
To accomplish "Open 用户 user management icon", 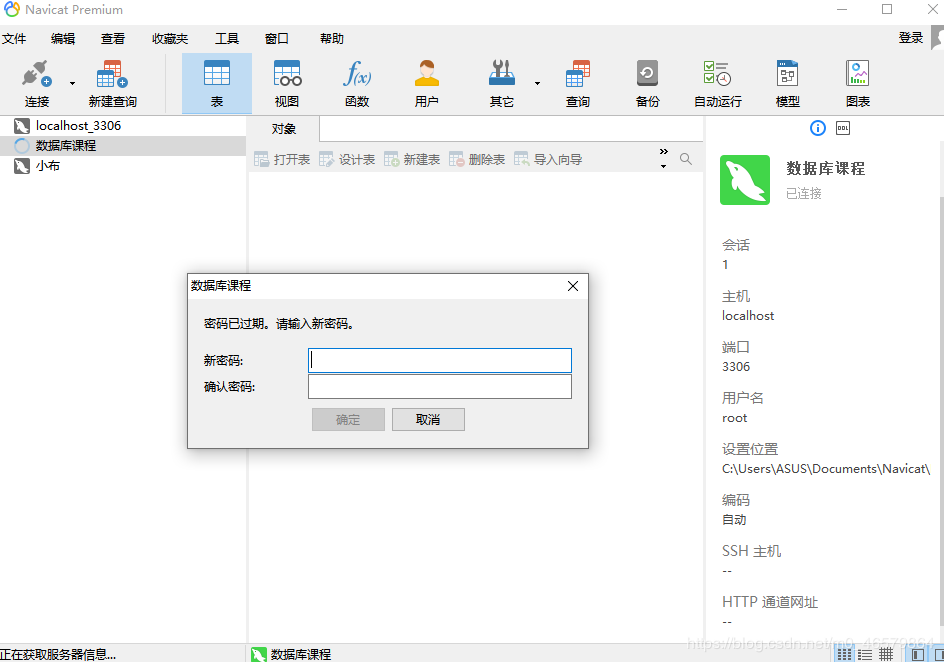I will tap(424, 81).
